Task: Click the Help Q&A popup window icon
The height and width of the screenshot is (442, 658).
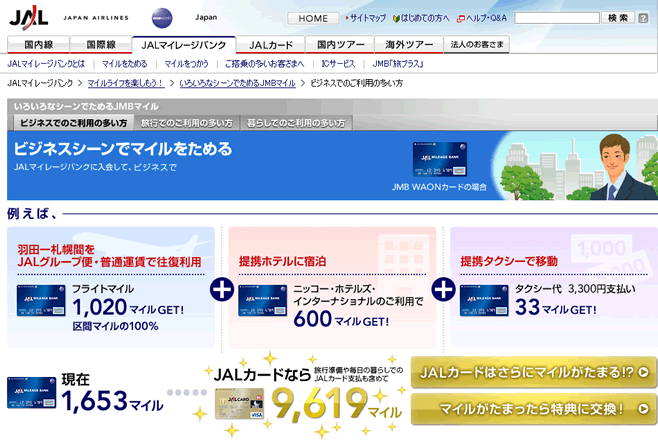Action: point(461,18)
